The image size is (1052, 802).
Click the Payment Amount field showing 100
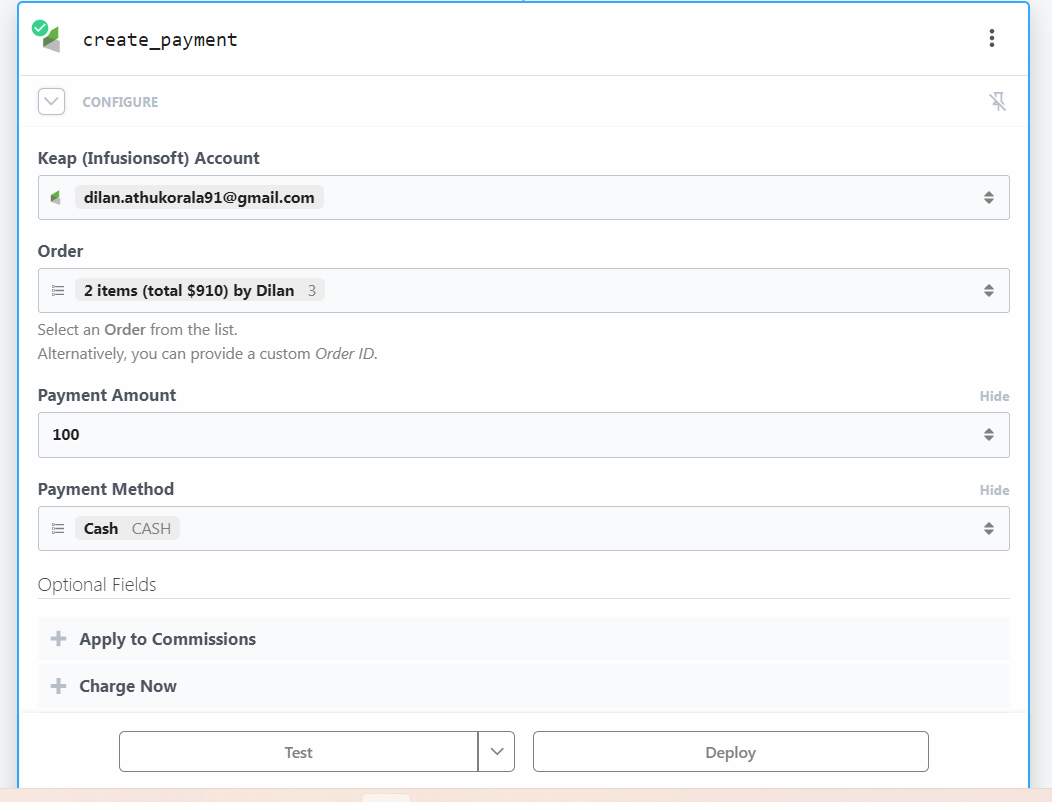coord(523,435)
